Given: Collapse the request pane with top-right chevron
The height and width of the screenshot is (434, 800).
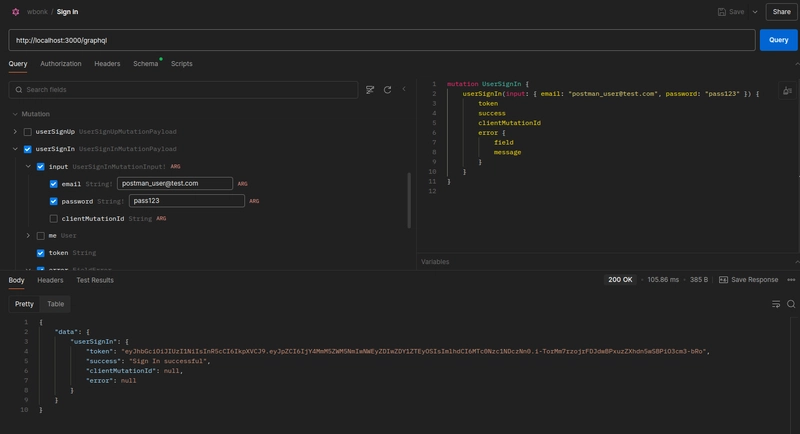Looking at the screenshot, I should pyautogui.click(x=796, y=64).
